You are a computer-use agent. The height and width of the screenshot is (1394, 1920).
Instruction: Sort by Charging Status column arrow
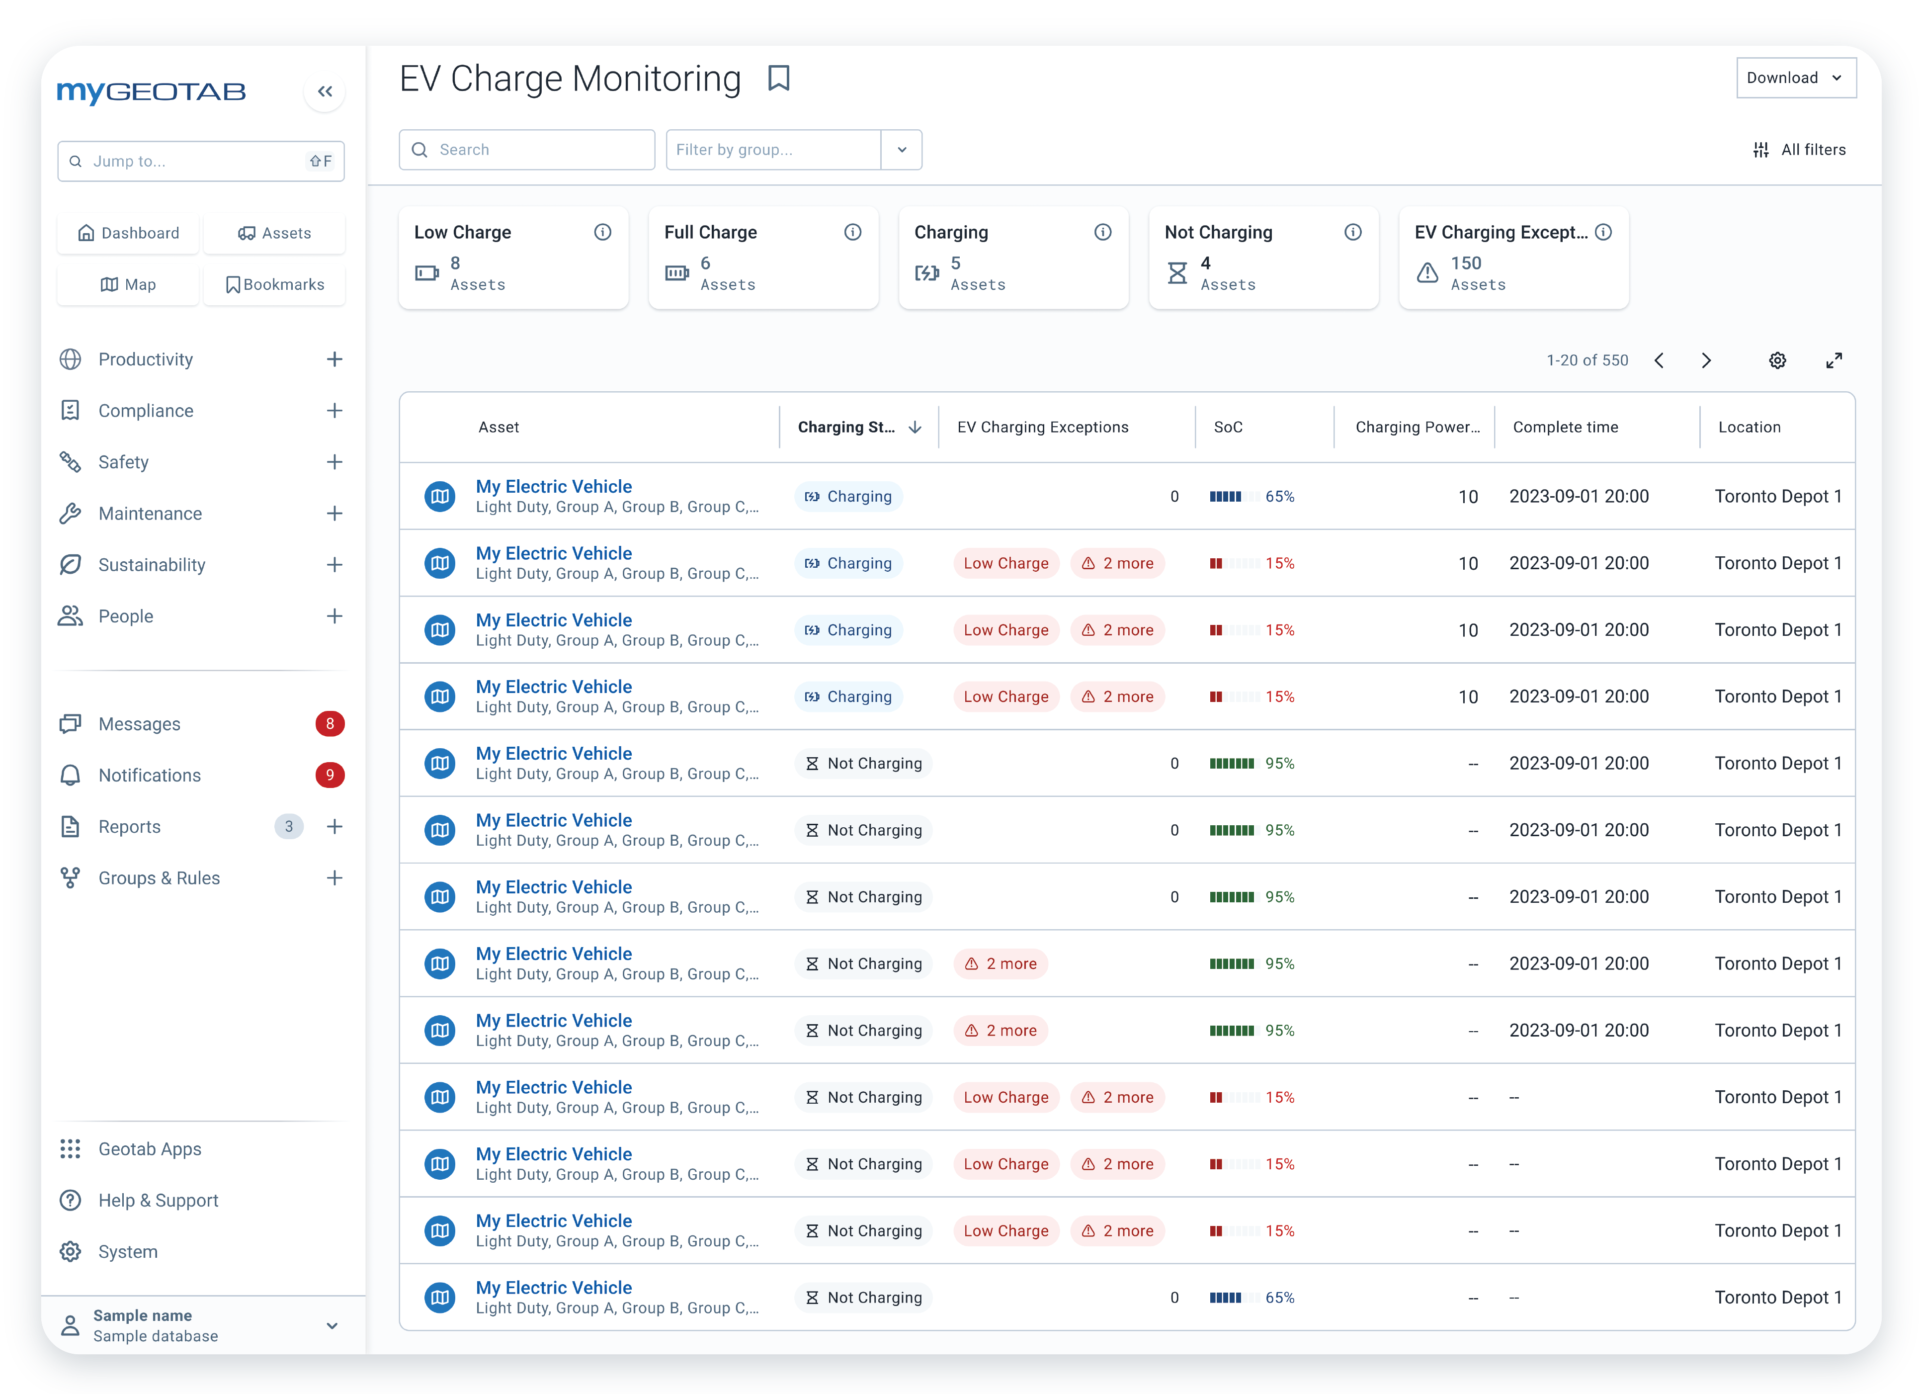tap(915, 427)
